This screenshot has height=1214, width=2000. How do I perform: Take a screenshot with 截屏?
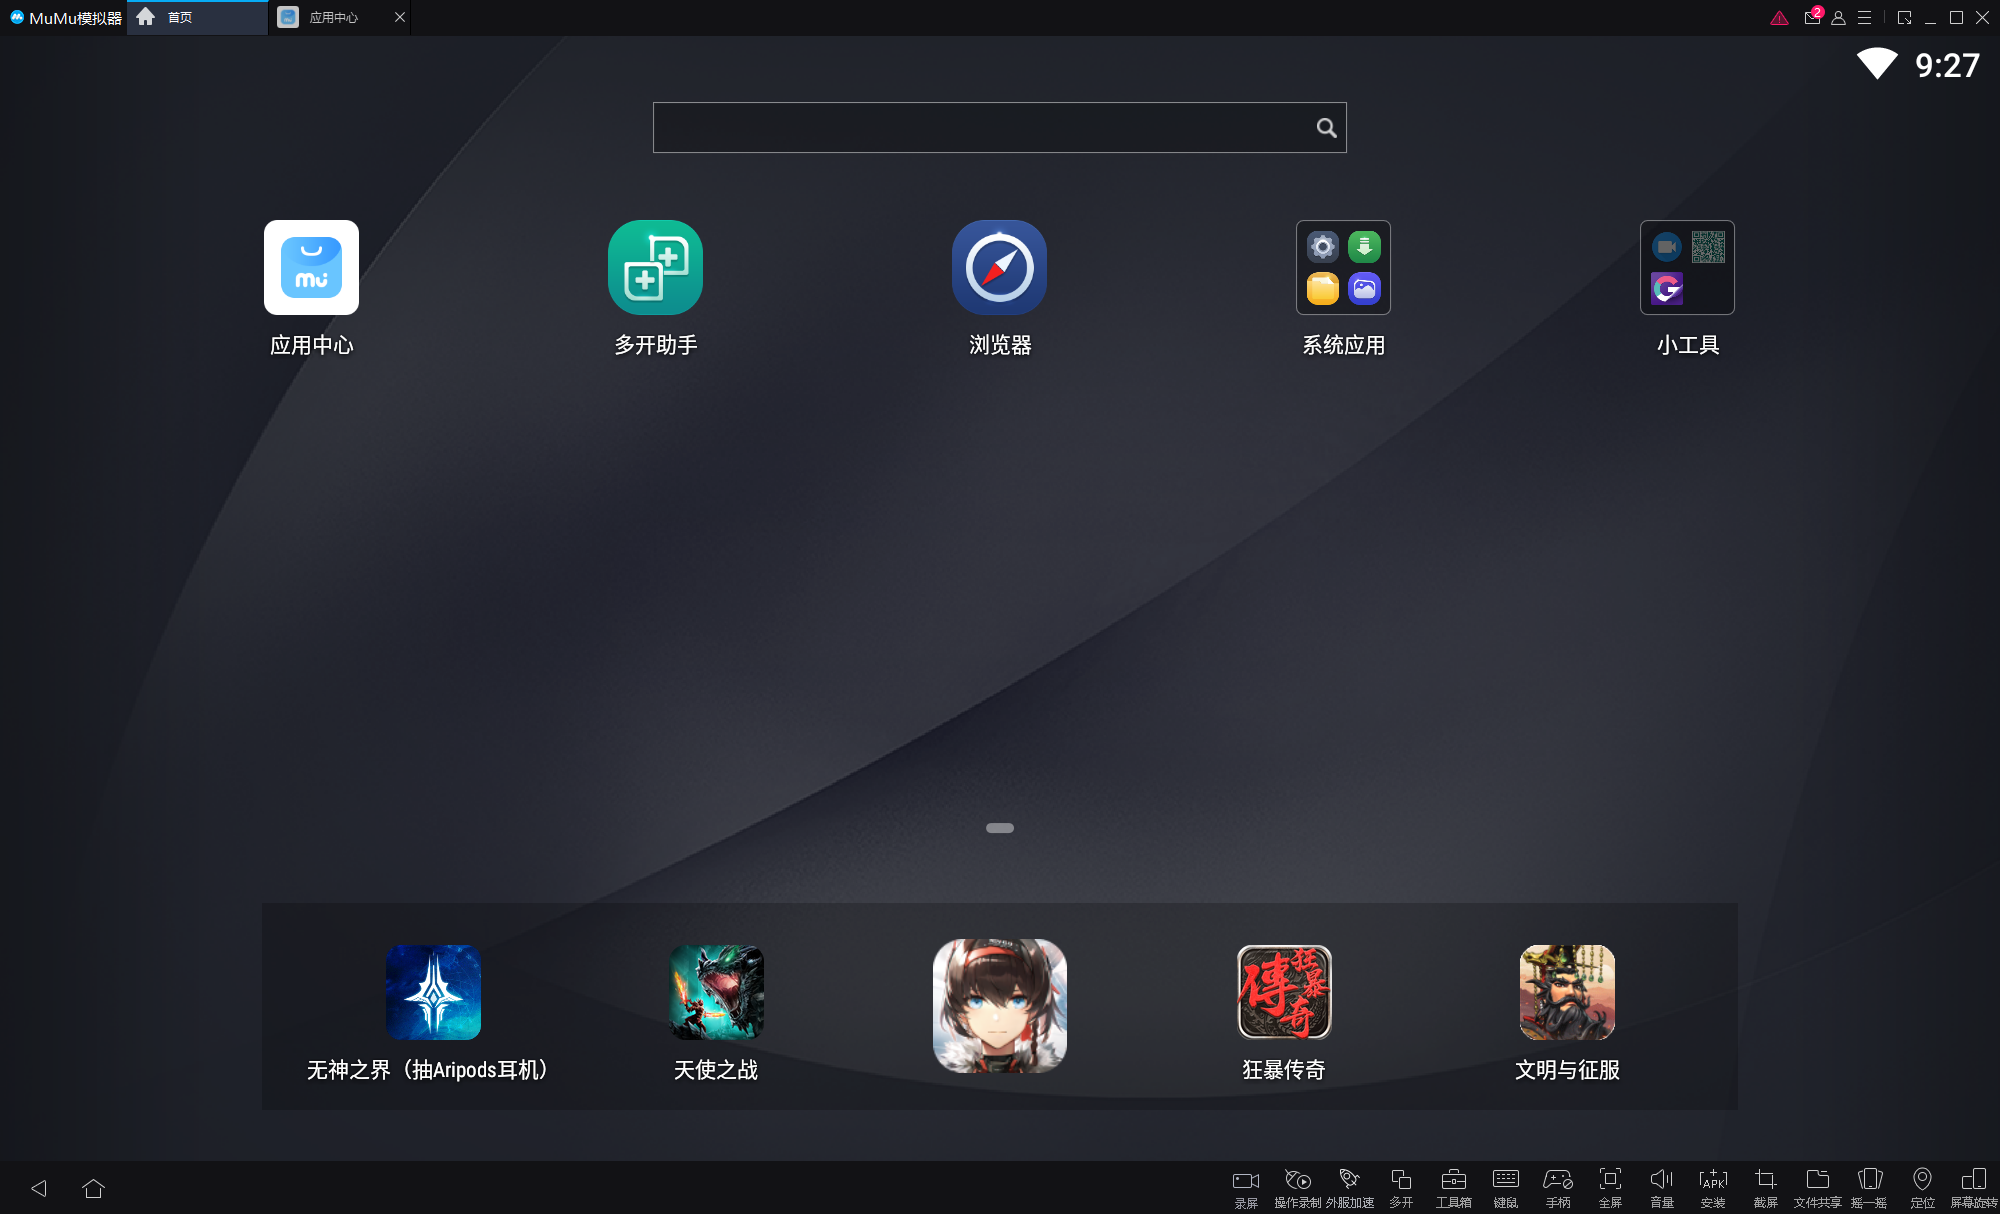(1765, 1187)
